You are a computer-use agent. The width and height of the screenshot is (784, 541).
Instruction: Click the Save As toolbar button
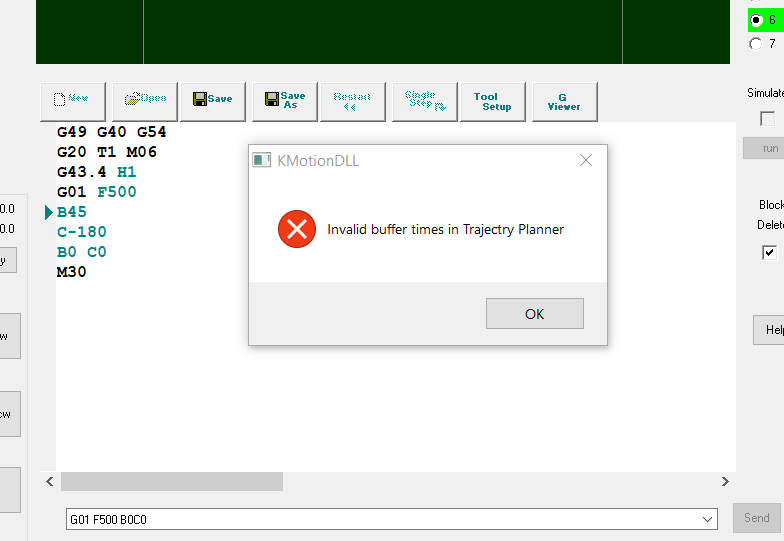(x=284, y=100)
